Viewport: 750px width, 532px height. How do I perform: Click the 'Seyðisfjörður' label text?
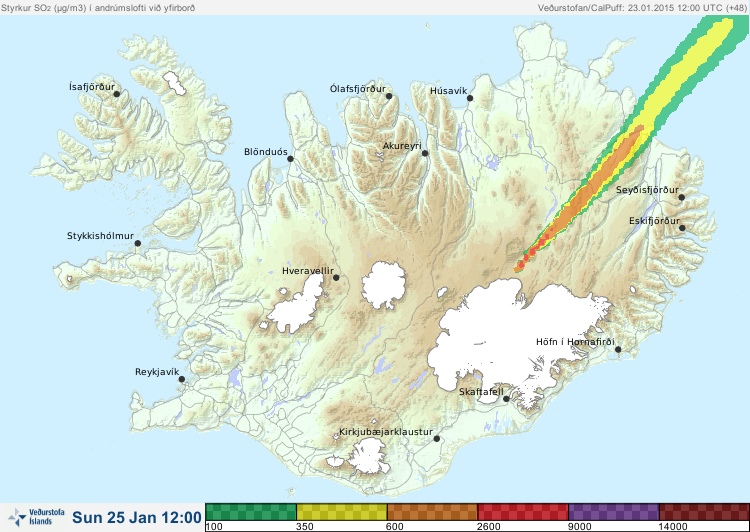tap(647, 190)
